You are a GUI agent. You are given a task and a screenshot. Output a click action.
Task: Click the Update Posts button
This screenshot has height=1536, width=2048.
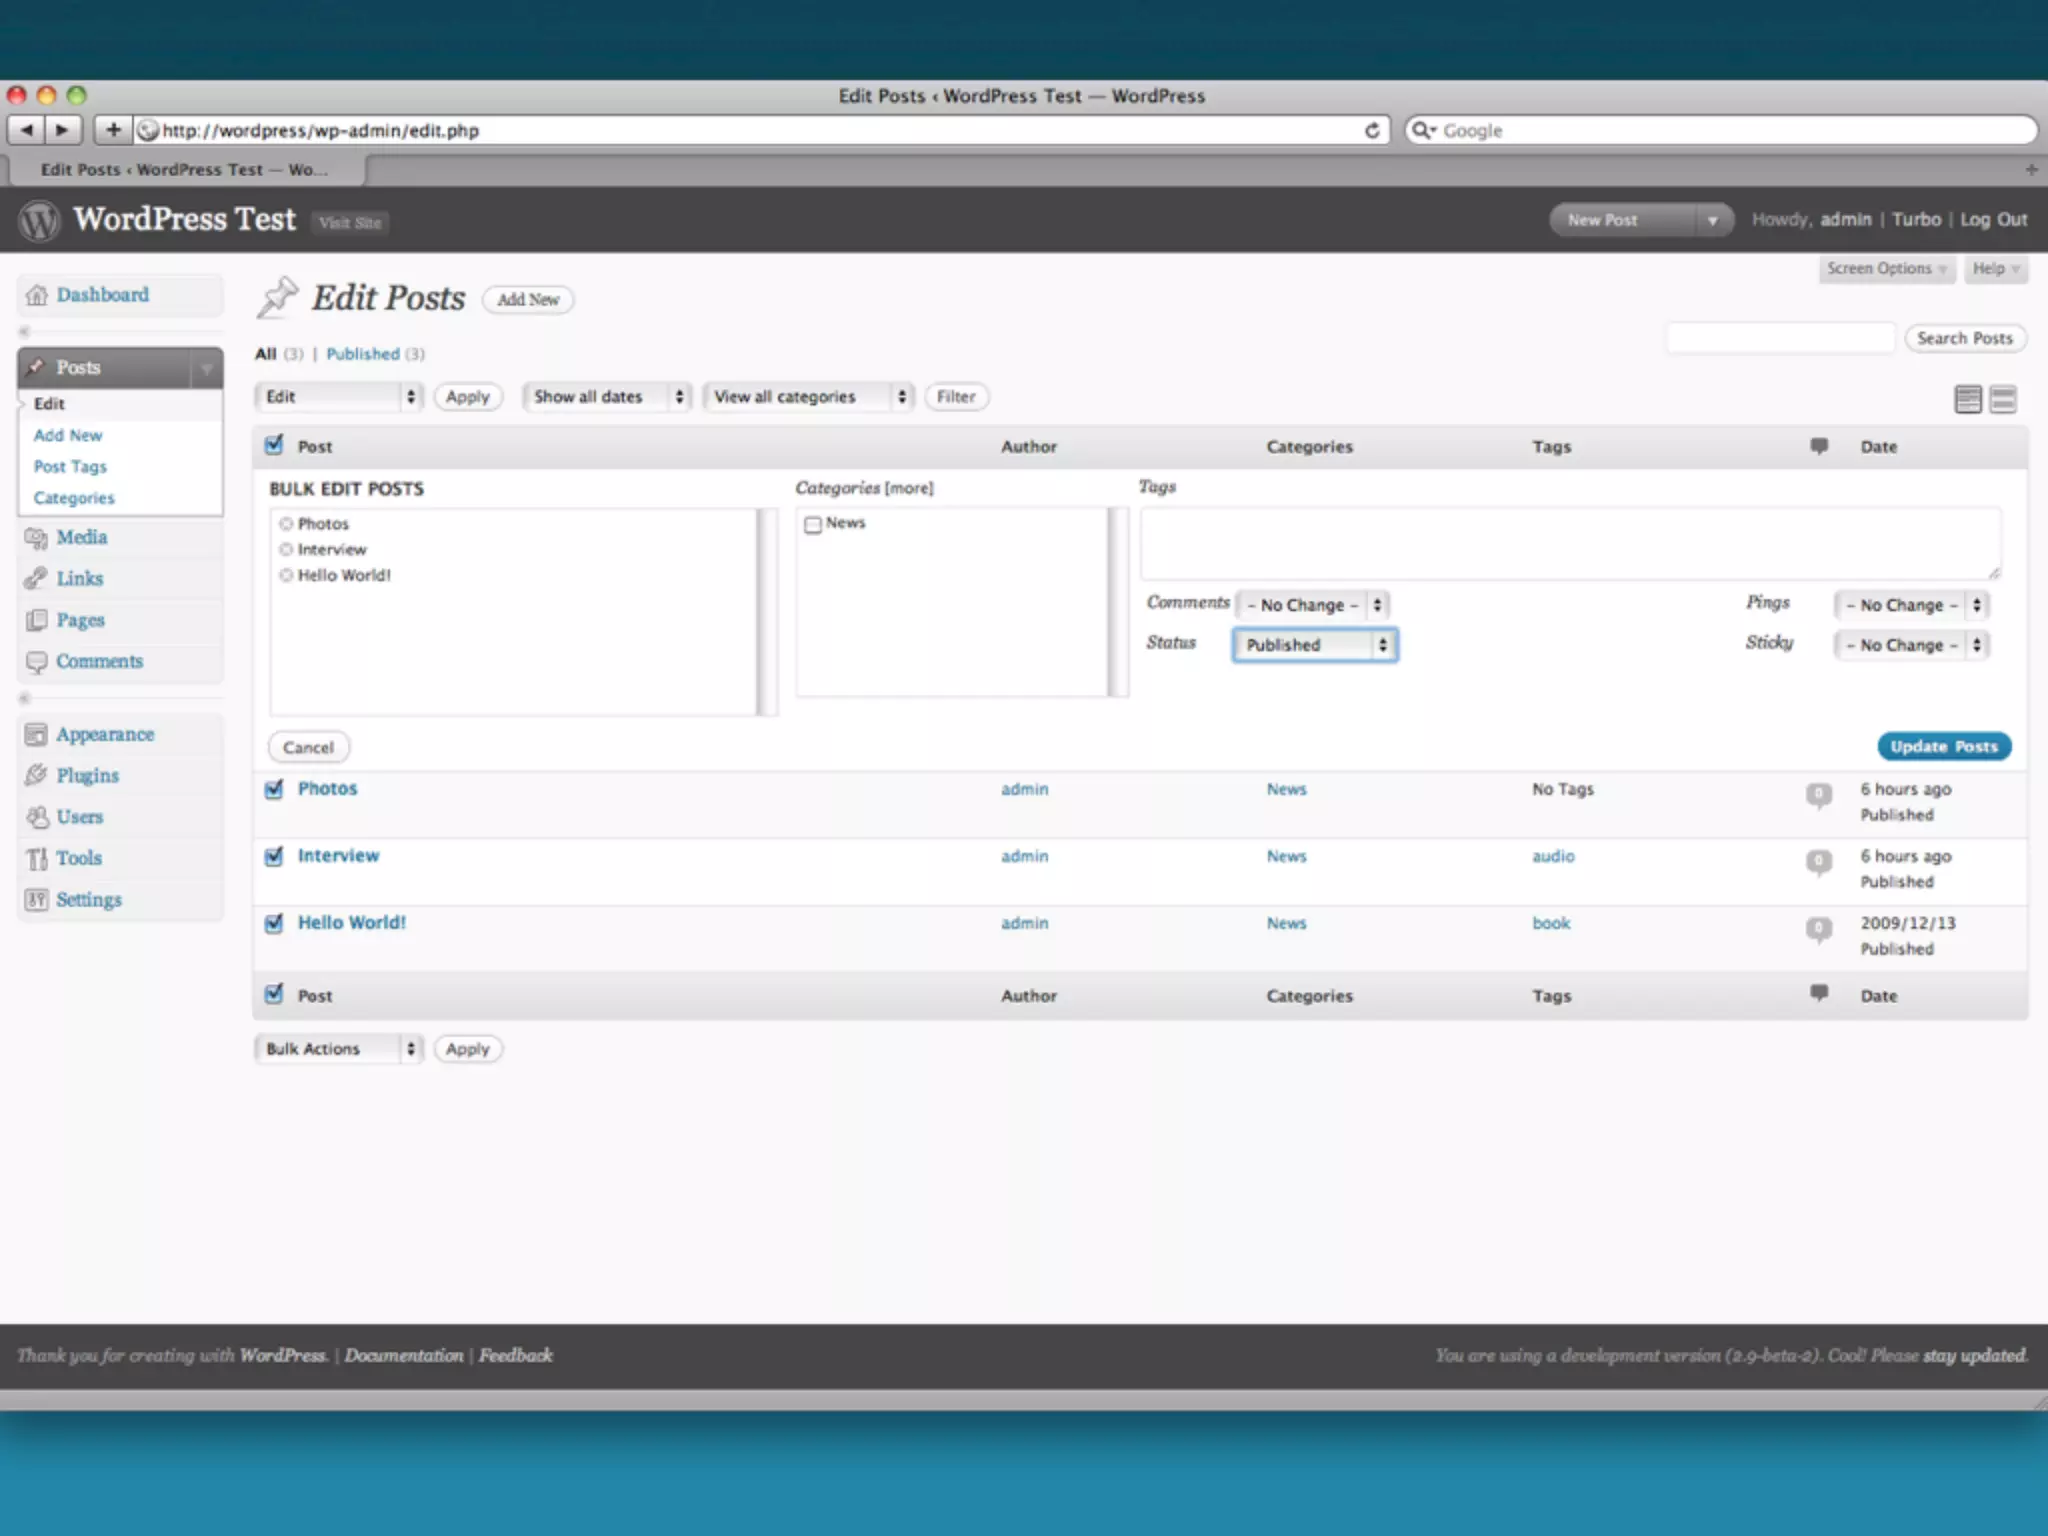pyautogui.click(x=1943, y=746)
